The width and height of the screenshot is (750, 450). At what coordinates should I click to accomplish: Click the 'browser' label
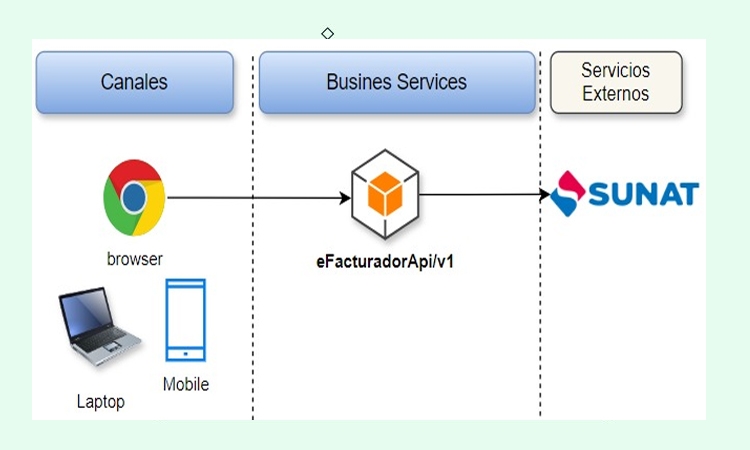[x=135, y=259]
